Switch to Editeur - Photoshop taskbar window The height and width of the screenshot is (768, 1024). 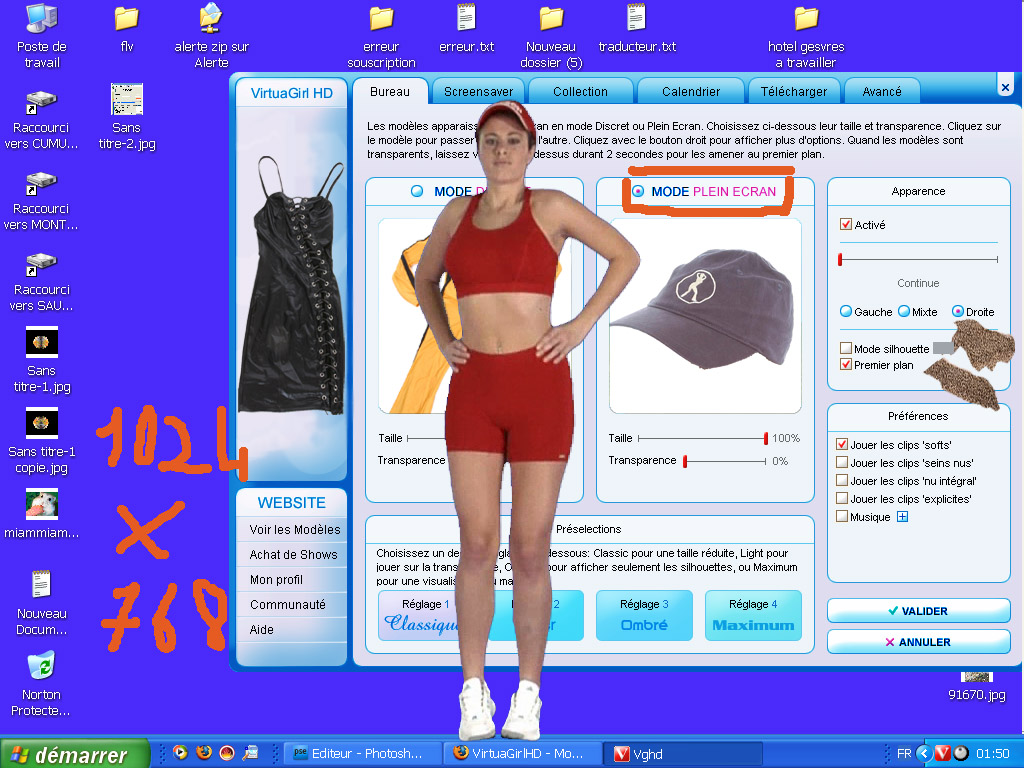[x=361, y=754]
